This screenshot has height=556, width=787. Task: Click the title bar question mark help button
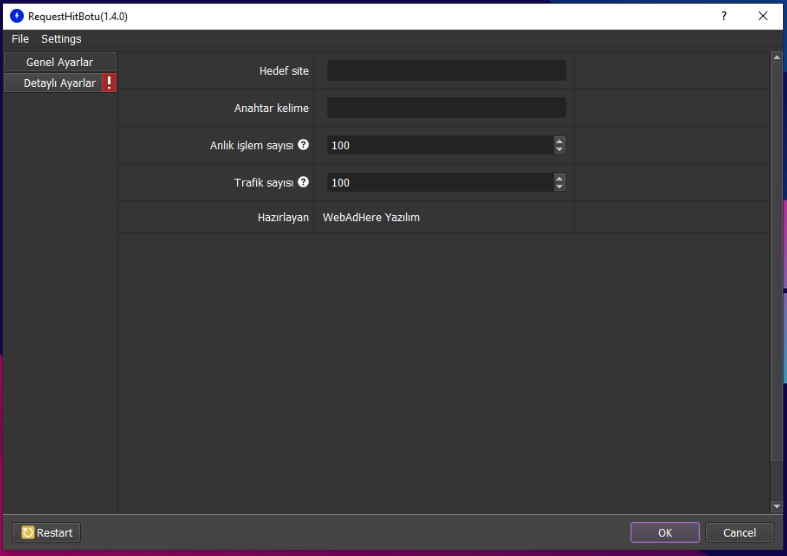point(723,16)
